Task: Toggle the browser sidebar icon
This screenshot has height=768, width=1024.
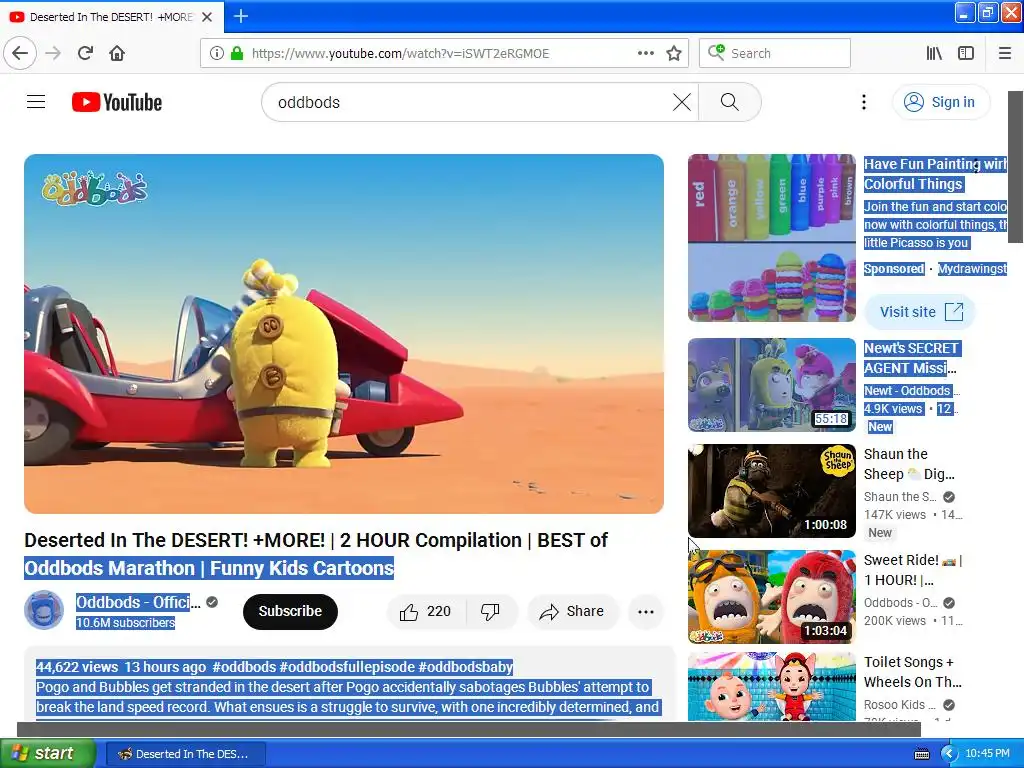Action: pyautogui.click(x=965, y=53)
